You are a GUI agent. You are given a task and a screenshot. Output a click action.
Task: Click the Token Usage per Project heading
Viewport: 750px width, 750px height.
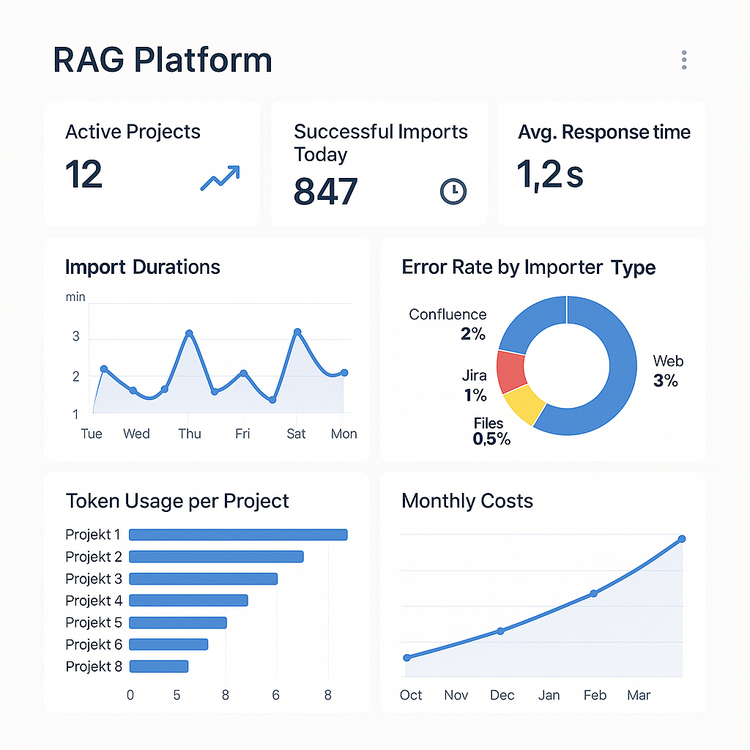(177, 501)
